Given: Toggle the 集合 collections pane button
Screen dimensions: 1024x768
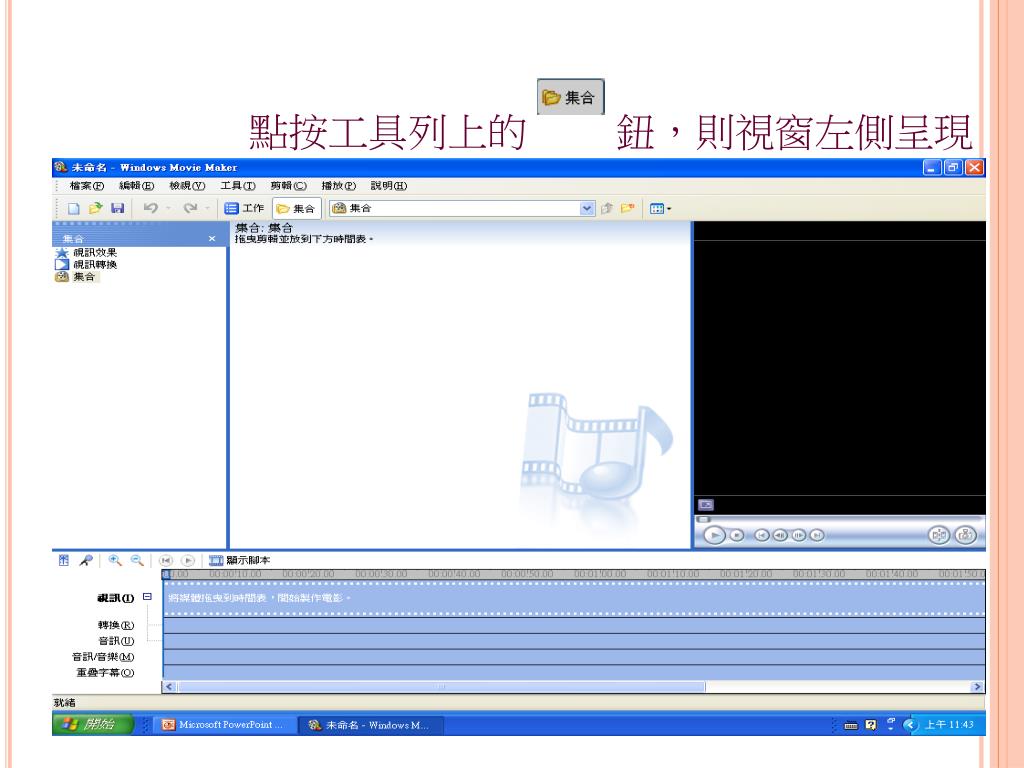Looking at the screenshot, I should 296,208.
